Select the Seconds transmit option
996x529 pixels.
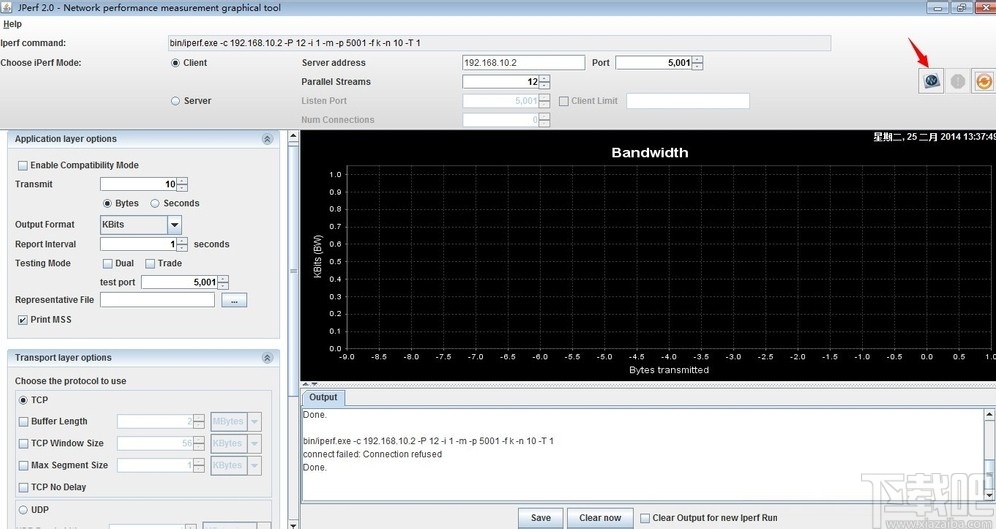(155, 204)
